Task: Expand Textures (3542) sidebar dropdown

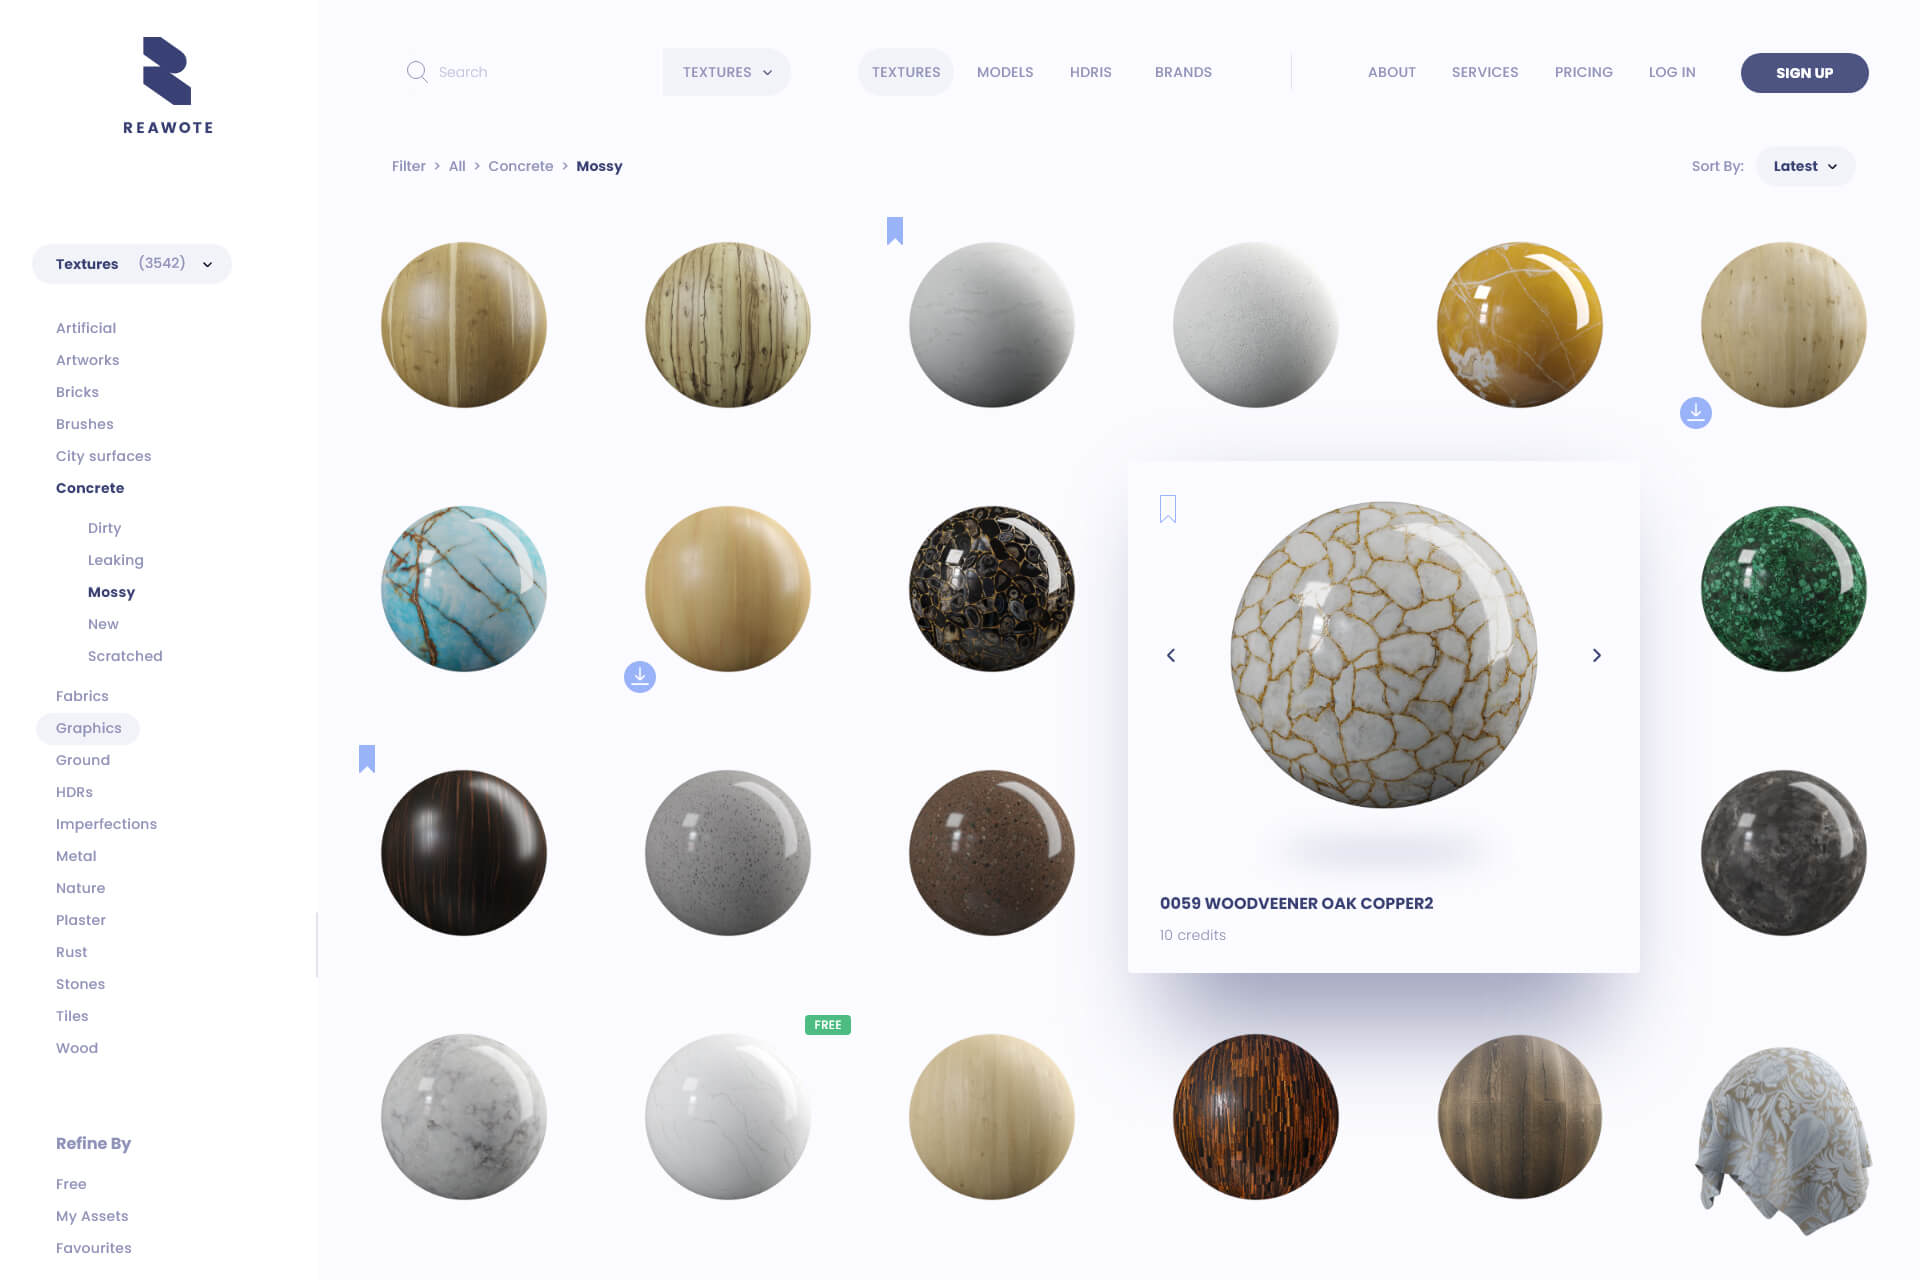Action: click(x=132, y=264)
